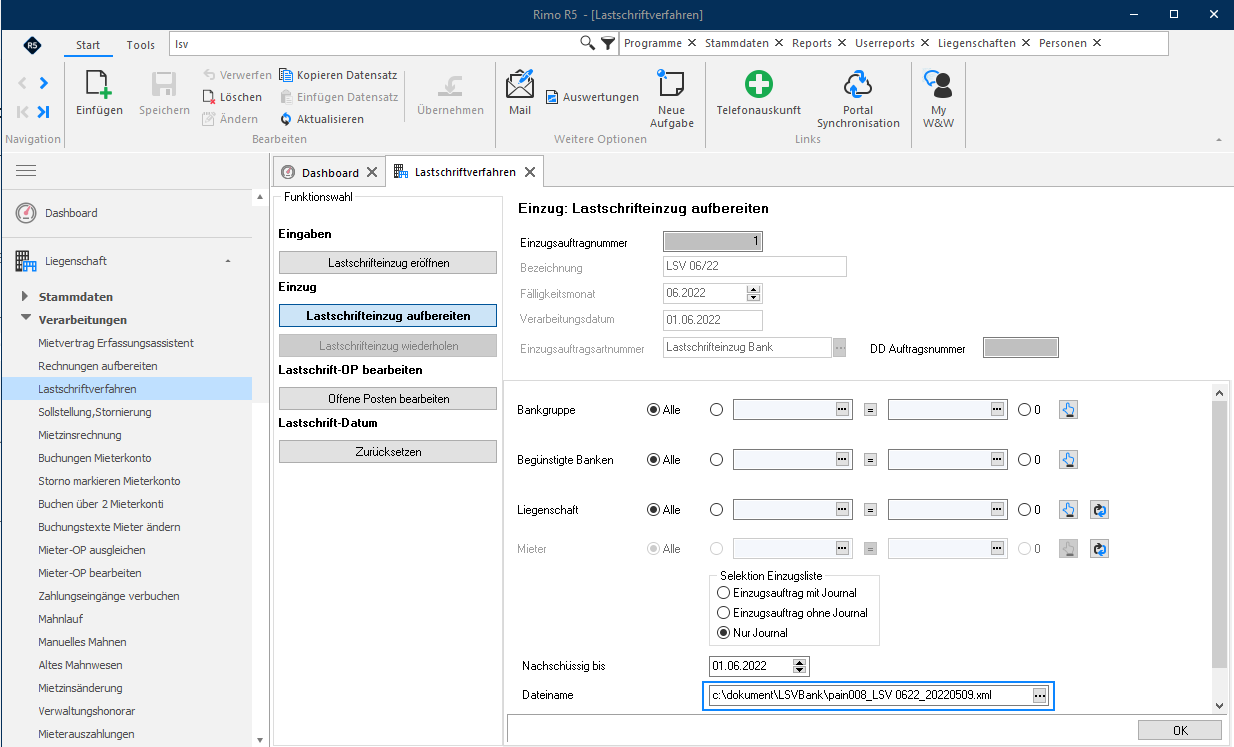1234x747 pixels.
Task: Choose Einzugsauftrag ohne Journal option
Action: pos(793,613)
